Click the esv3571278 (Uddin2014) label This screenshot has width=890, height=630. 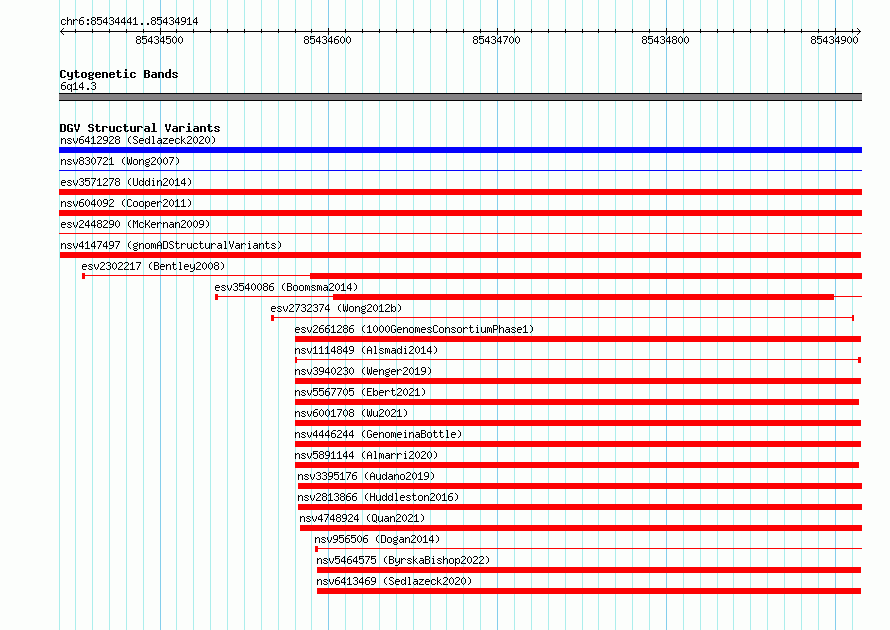(126, 182)
